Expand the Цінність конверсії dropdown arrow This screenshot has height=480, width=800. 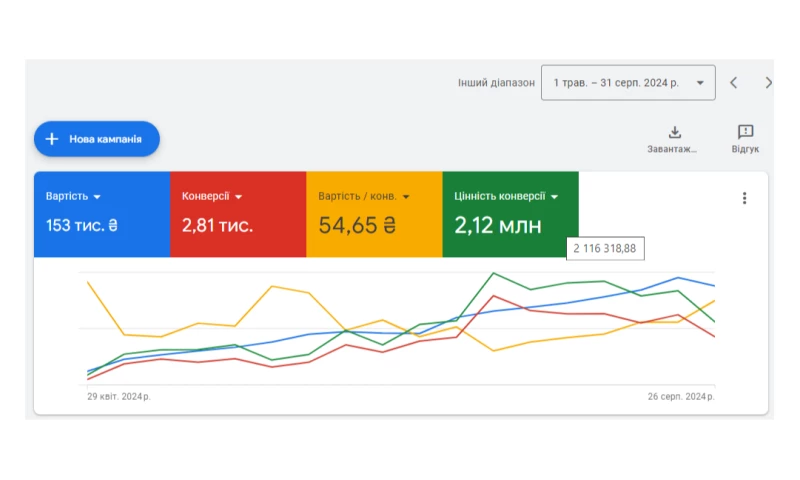(553, 197)
